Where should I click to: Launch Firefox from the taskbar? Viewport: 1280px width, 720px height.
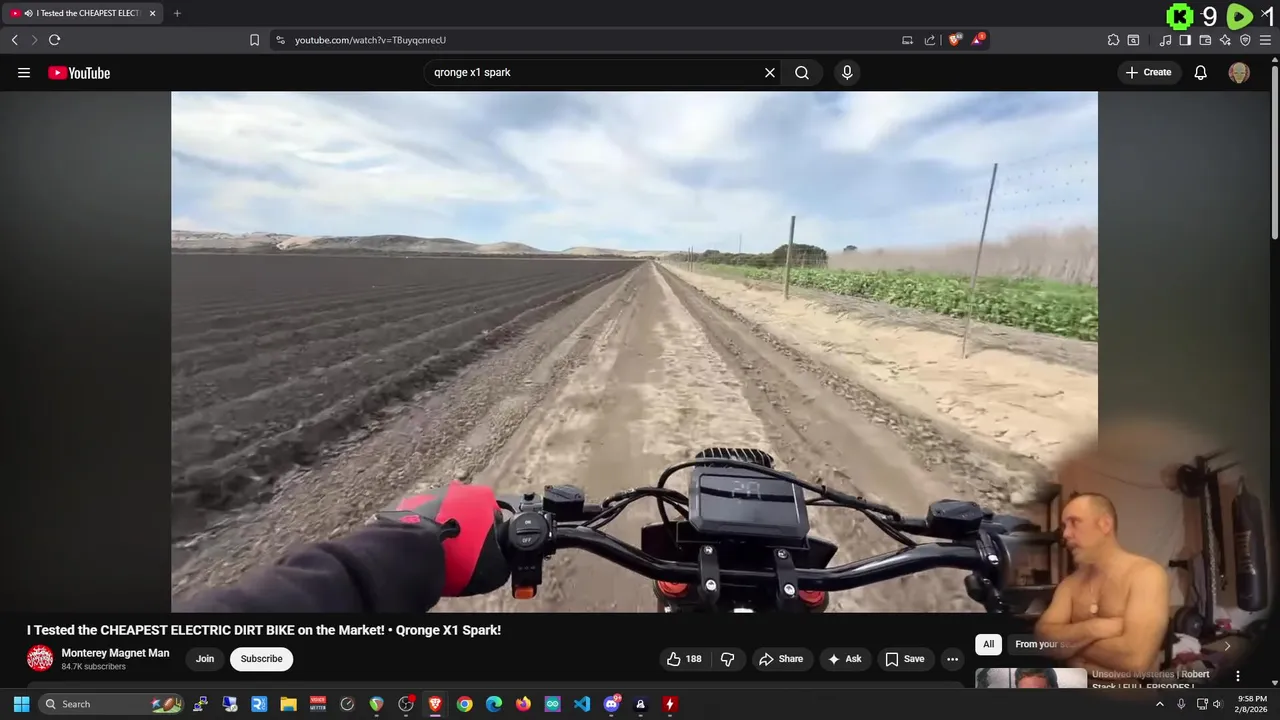523,704
